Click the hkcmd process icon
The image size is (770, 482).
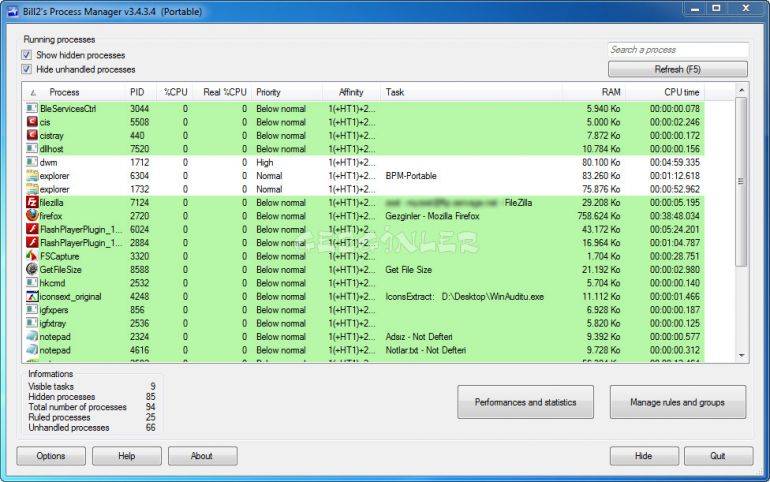[x=32, y=283]
